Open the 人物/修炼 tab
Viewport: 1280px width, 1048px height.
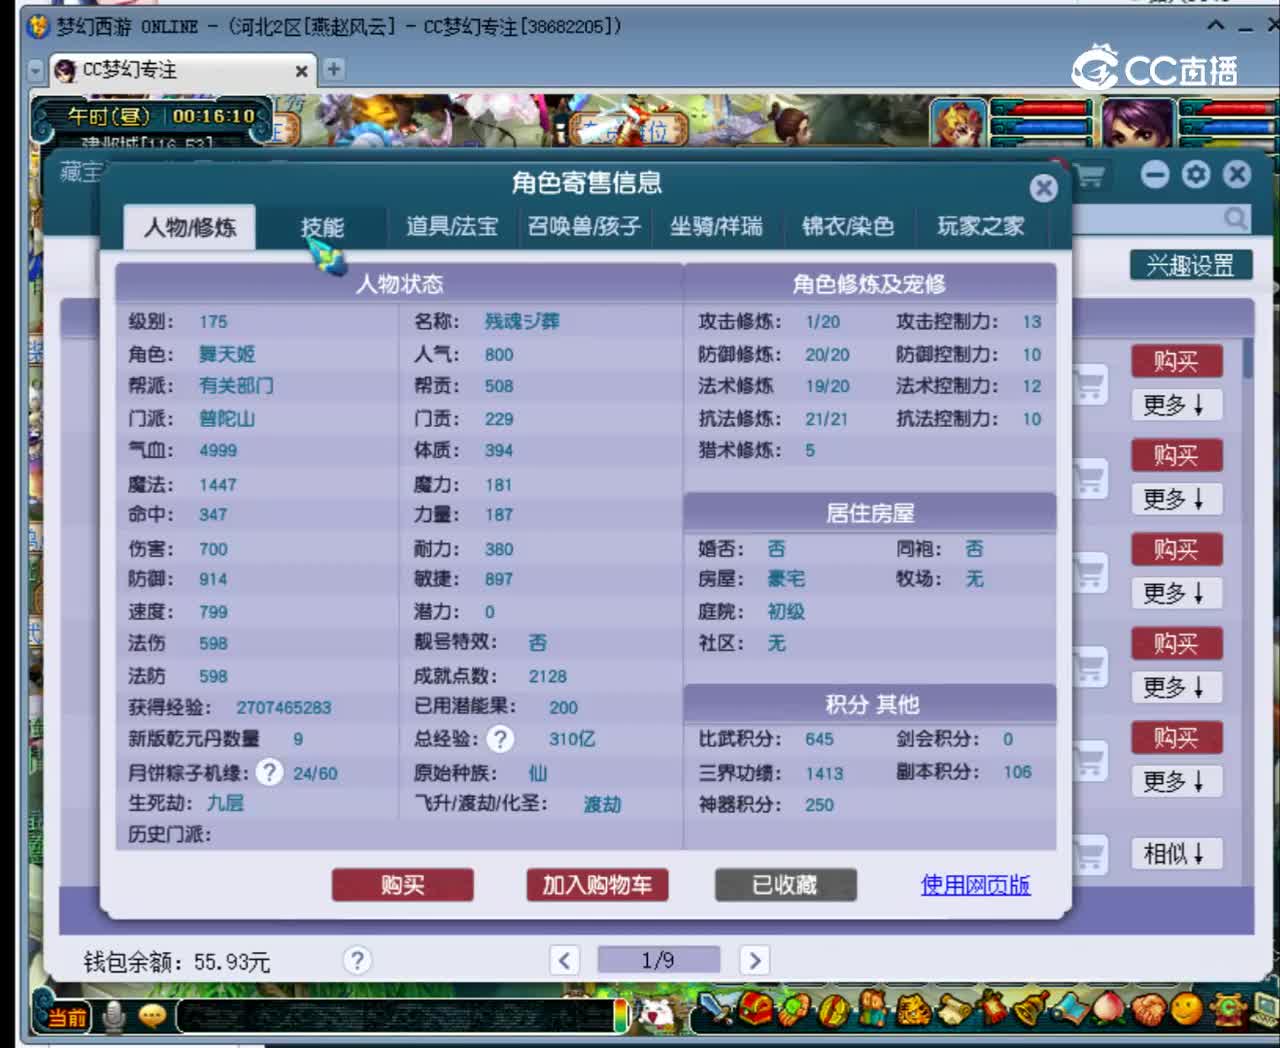pyautogui.click(x=189, y=228)
